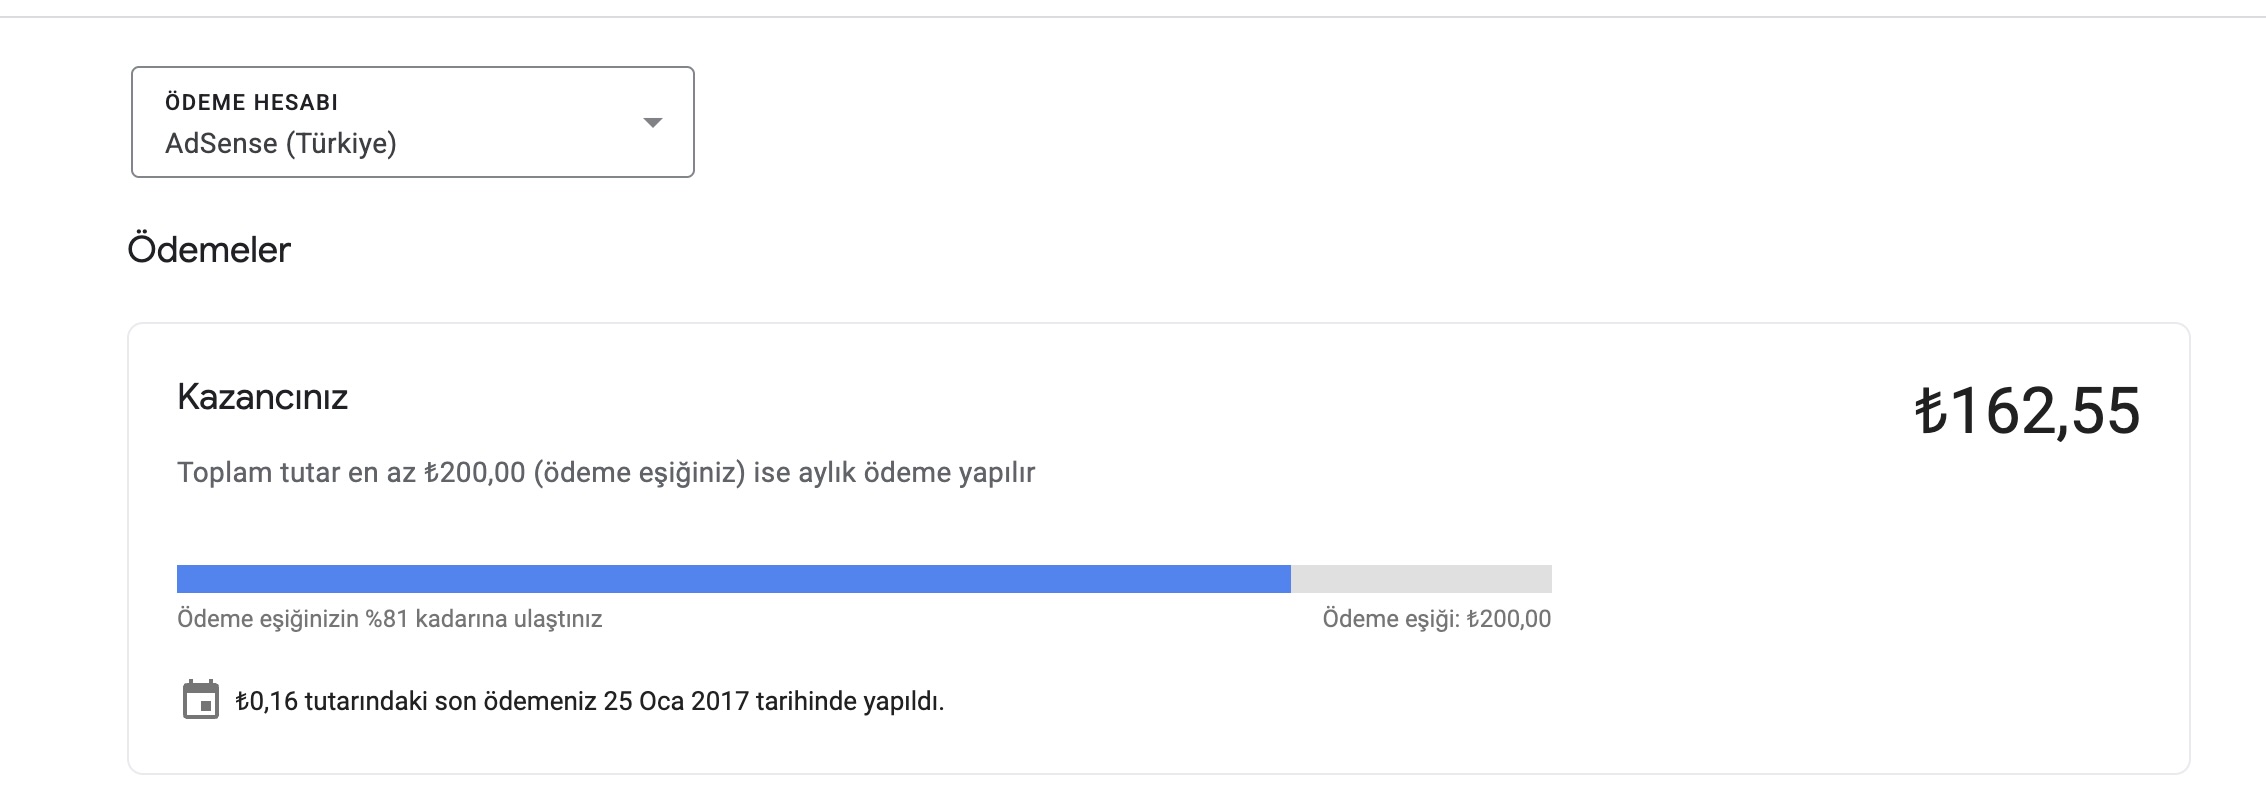Screen dimensions: 2266x792
Task: Open the AdSense (Türkiye) account selector
Action: click(x=413, y=122)
